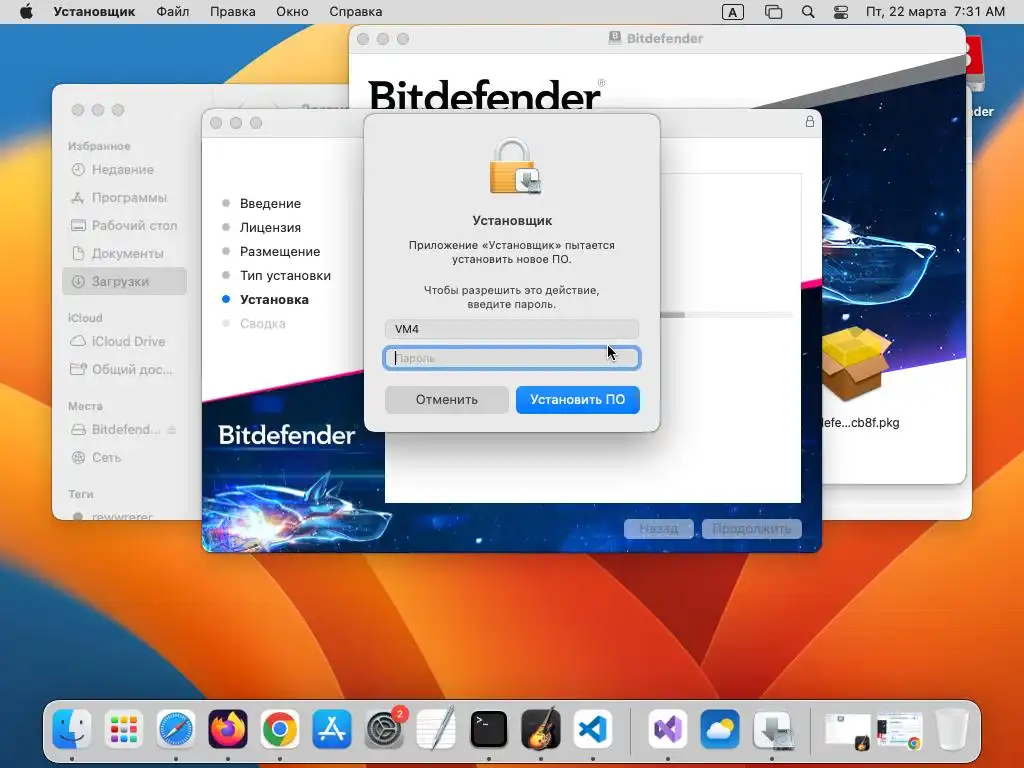Click the Назад button in the installer

tap(659, 528)
